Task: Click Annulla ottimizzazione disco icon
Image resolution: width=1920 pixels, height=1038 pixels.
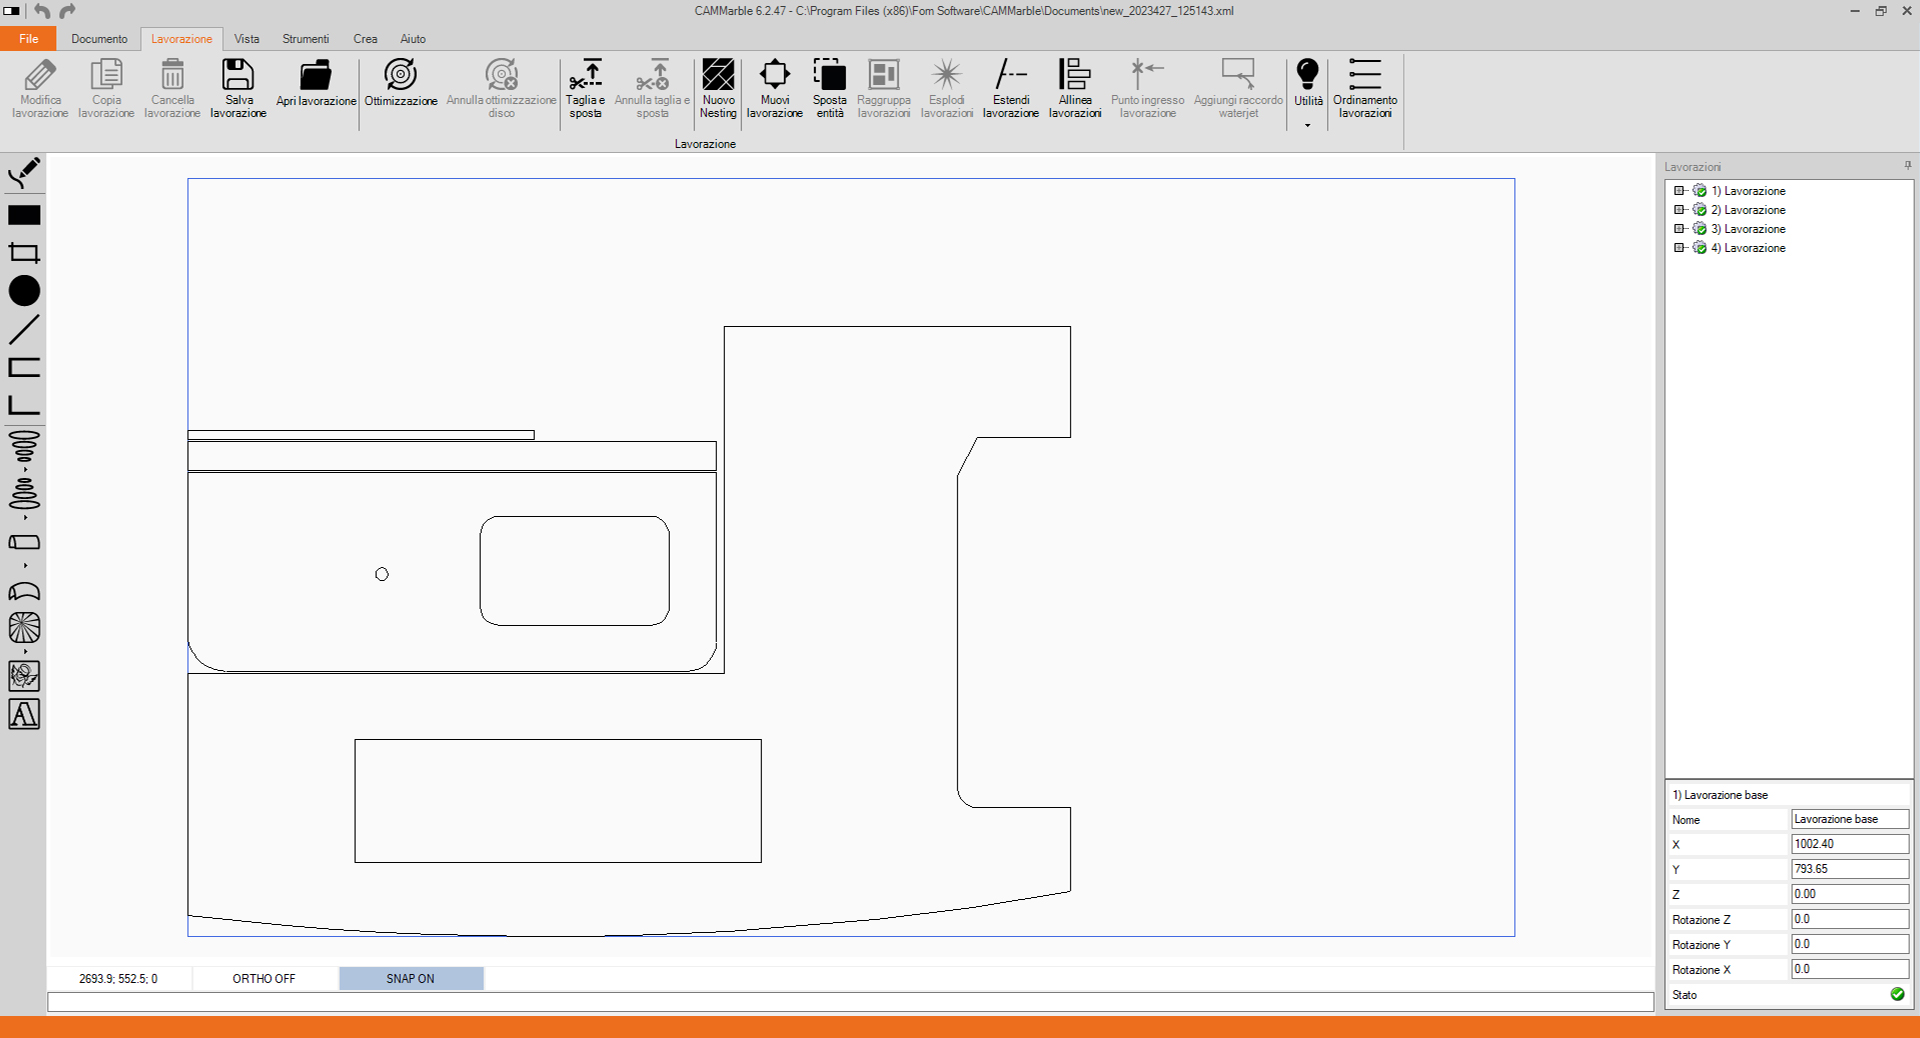Action: tap(501, 75)
